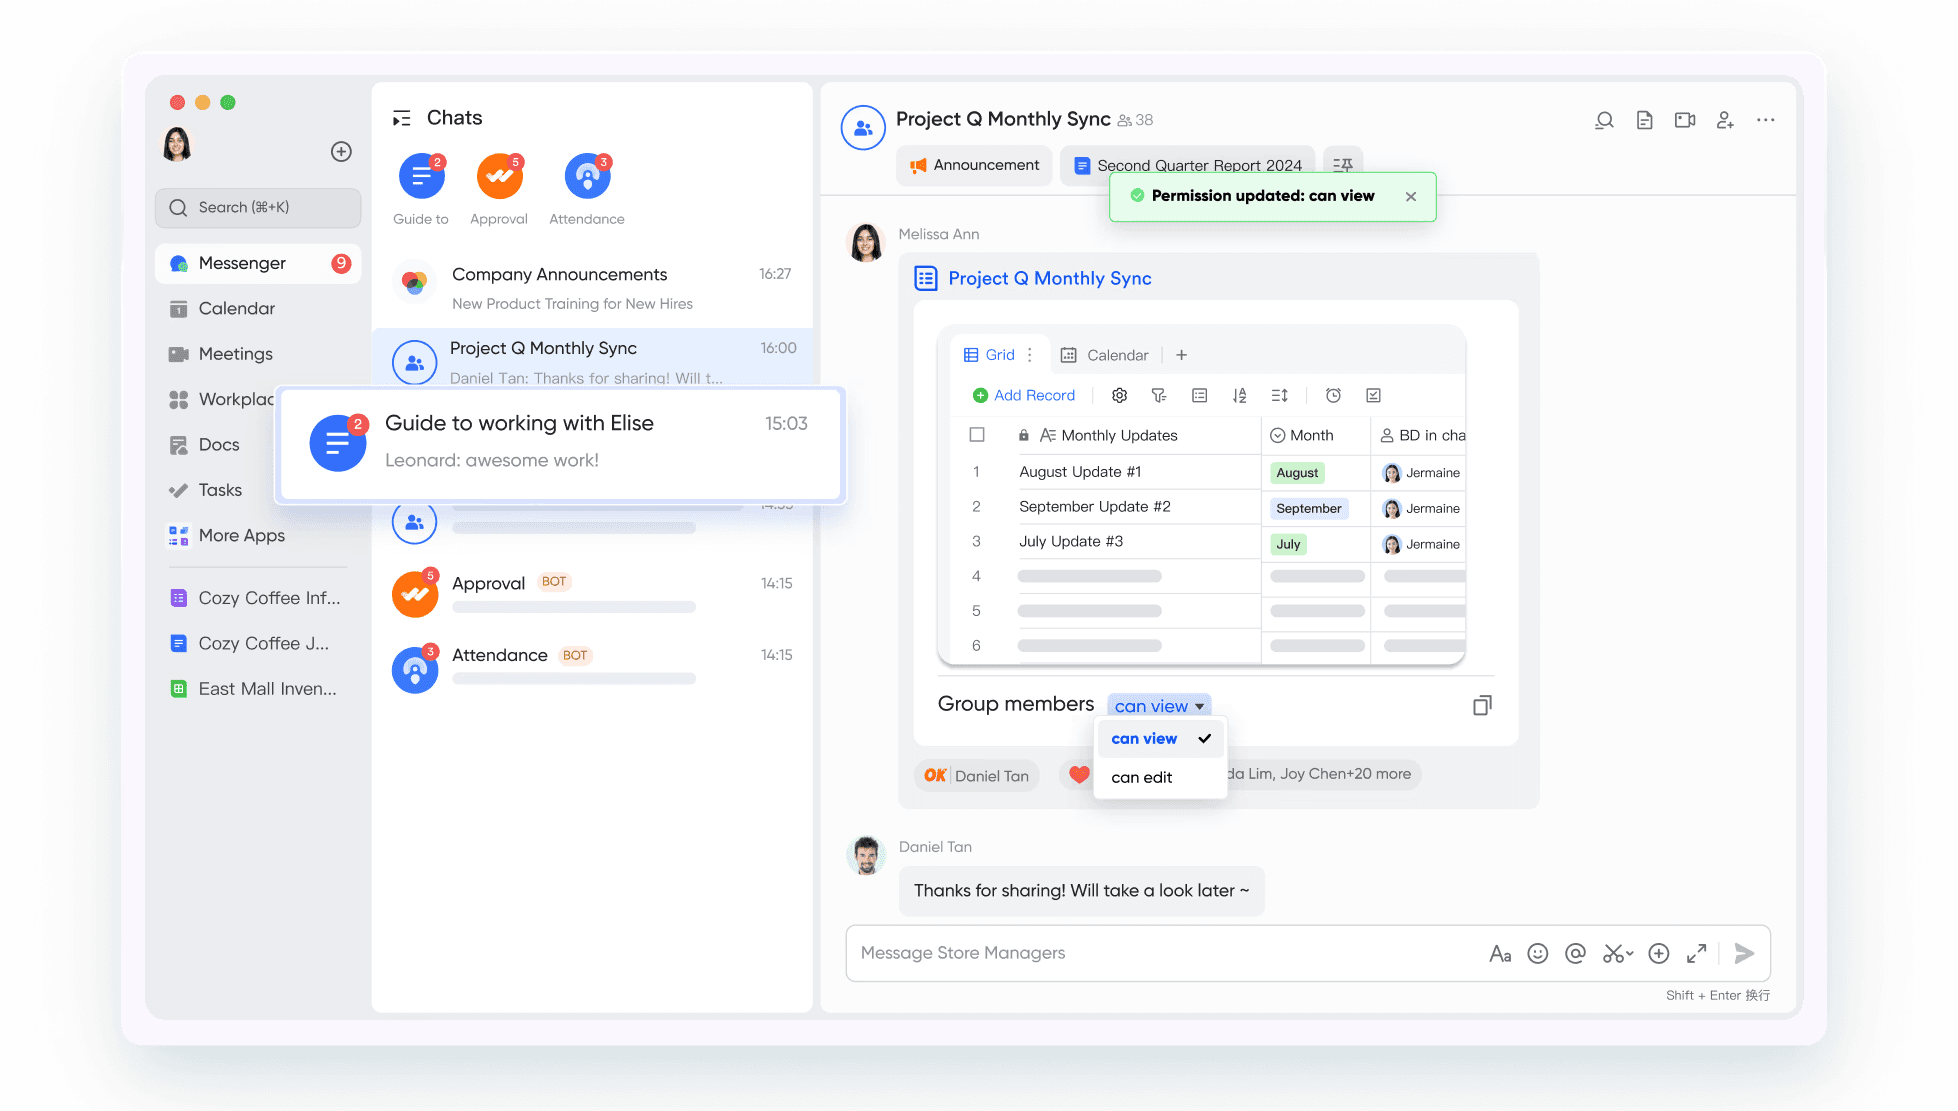Viewport: 1958px width, 1111px height.
Task: Tick the select-all checkbox in grid header
Action: click(x=977, y=435)
